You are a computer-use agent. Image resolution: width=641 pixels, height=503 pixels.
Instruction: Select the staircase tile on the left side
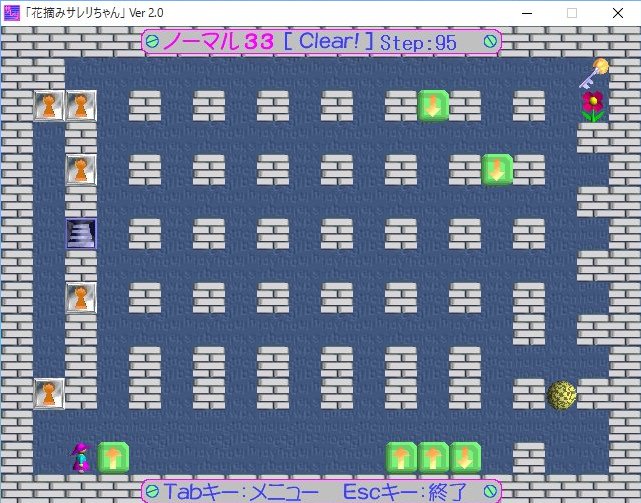point(81,233)
